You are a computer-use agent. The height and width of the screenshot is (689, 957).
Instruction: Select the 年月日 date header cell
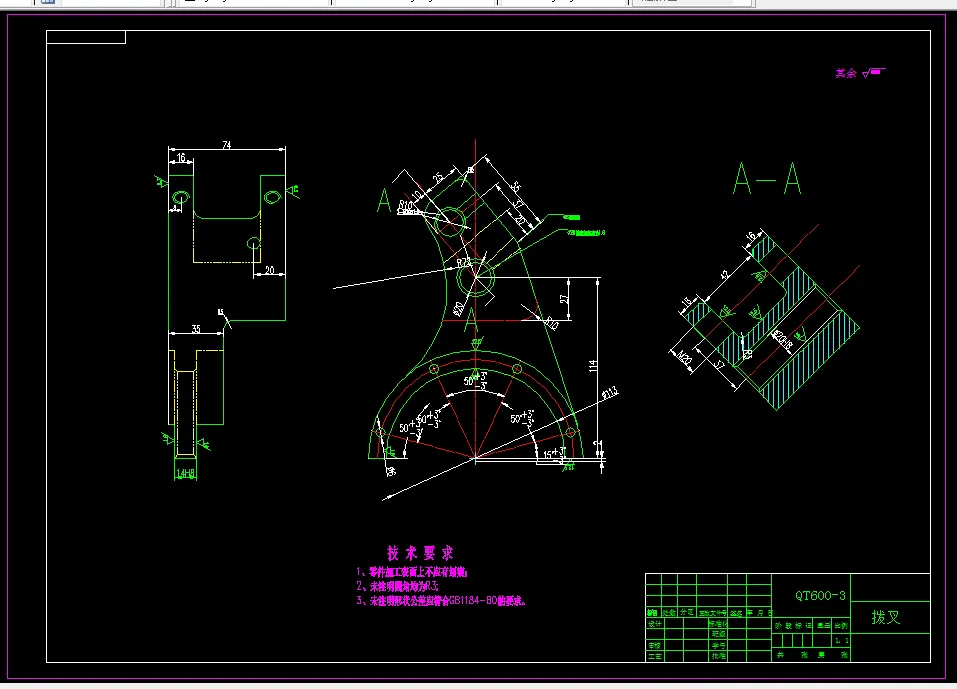(759, 613)
